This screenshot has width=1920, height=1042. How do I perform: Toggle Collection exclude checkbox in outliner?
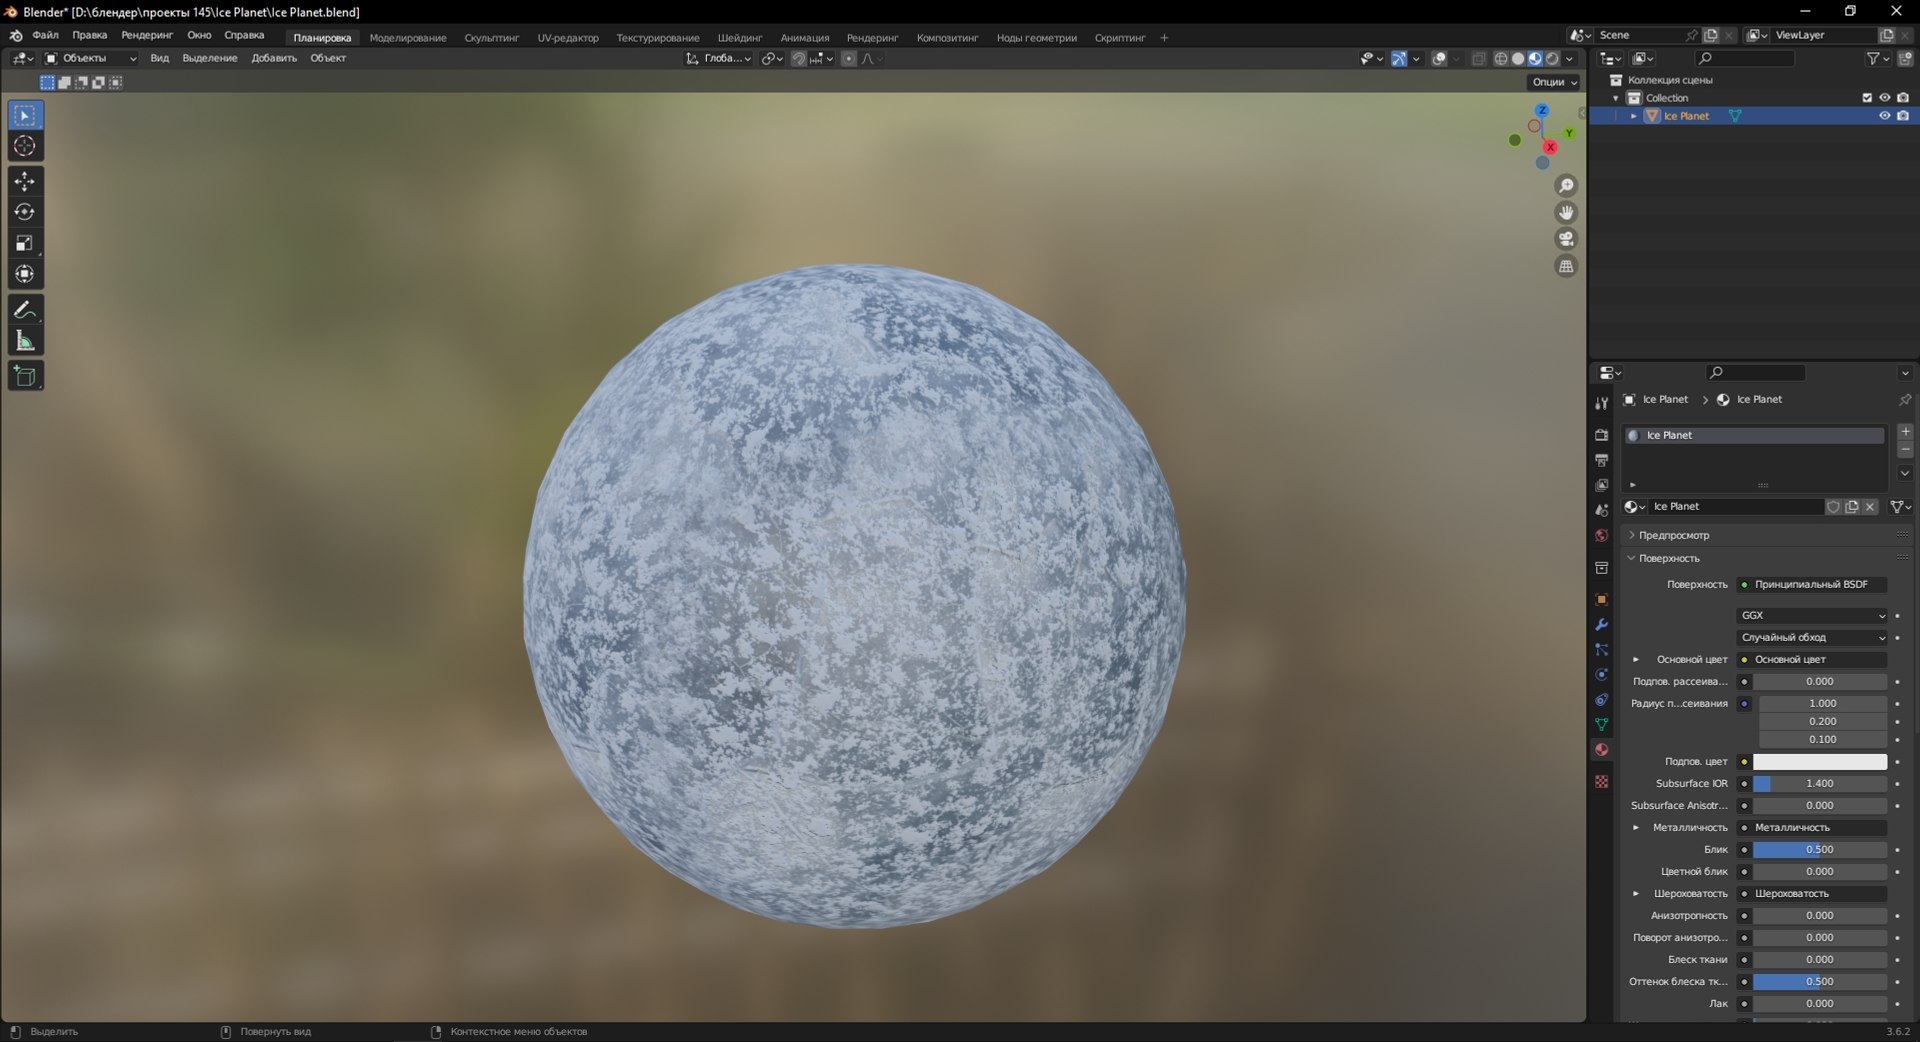(1867, 98)
